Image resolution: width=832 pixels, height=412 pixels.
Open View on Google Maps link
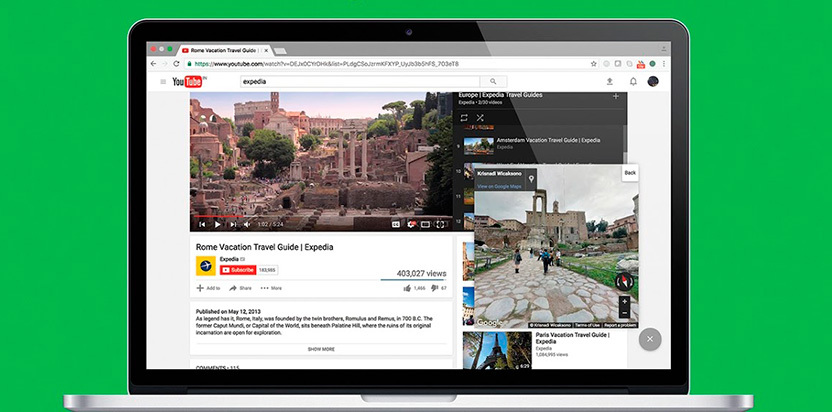499,186
